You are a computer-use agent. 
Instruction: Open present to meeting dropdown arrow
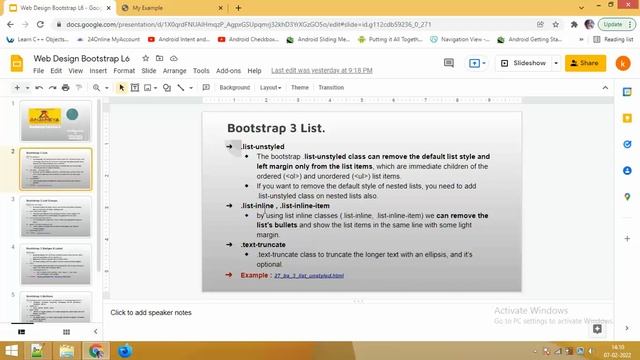click(484, 63)
